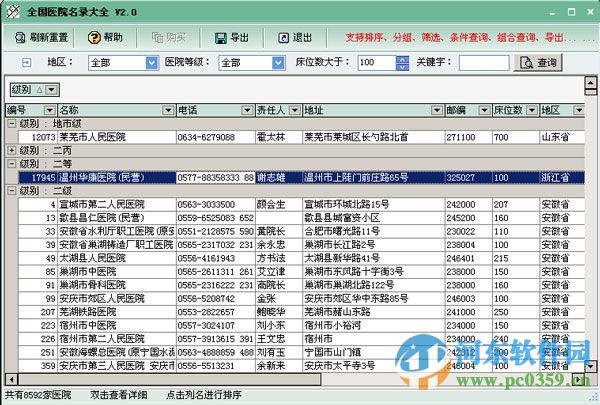Open 床位数 column filter dropdown
This screenshot has width=600, height=405.
click(532, 110)
